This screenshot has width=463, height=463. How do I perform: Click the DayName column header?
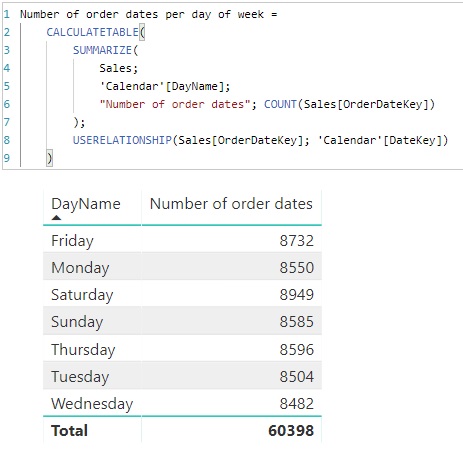click(x=86, y=204)
